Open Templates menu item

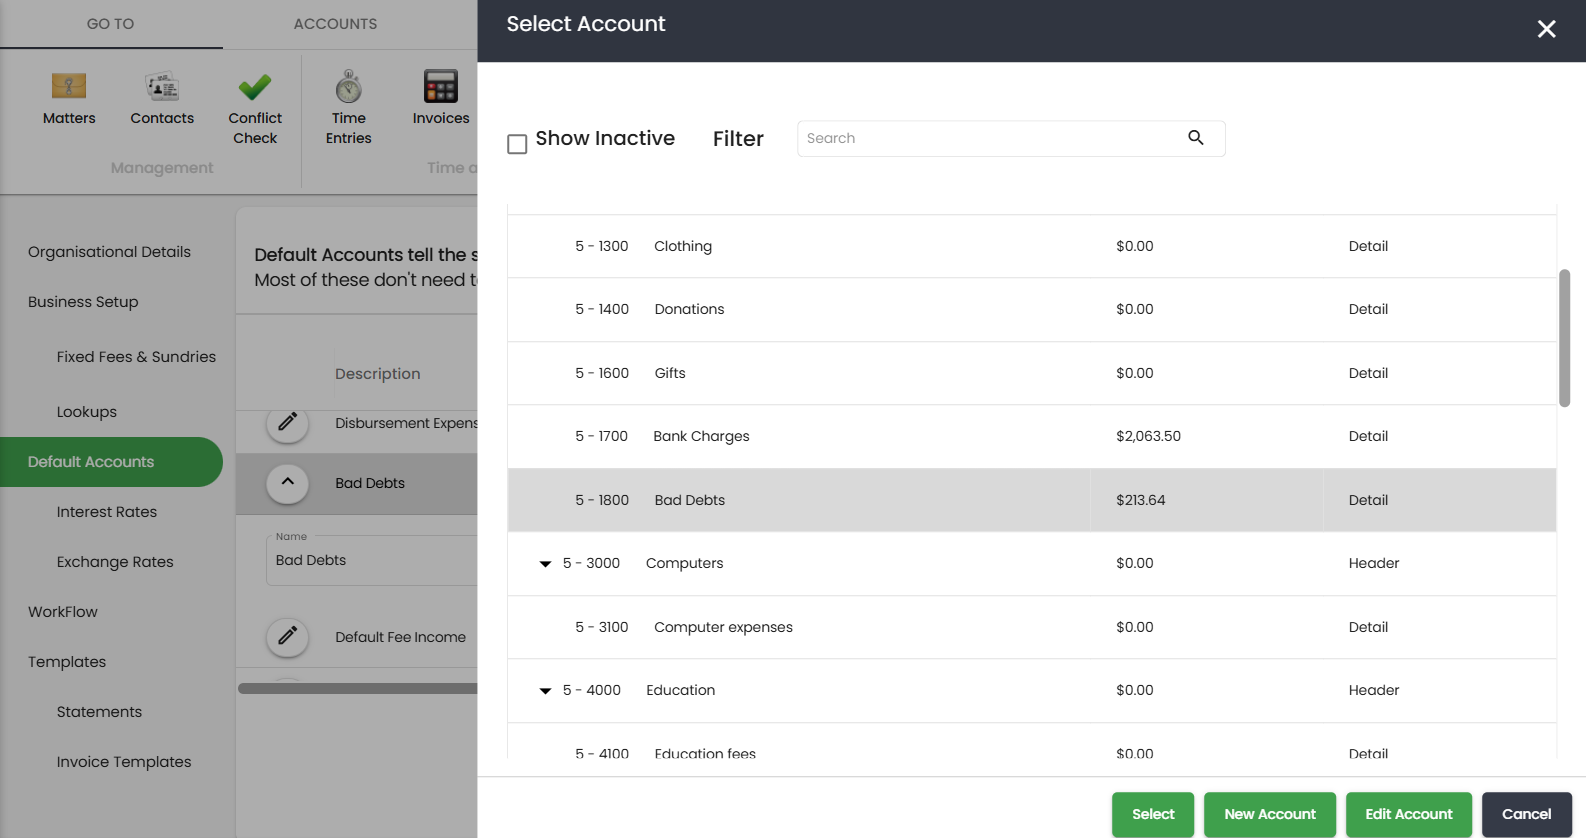point(67,662)
